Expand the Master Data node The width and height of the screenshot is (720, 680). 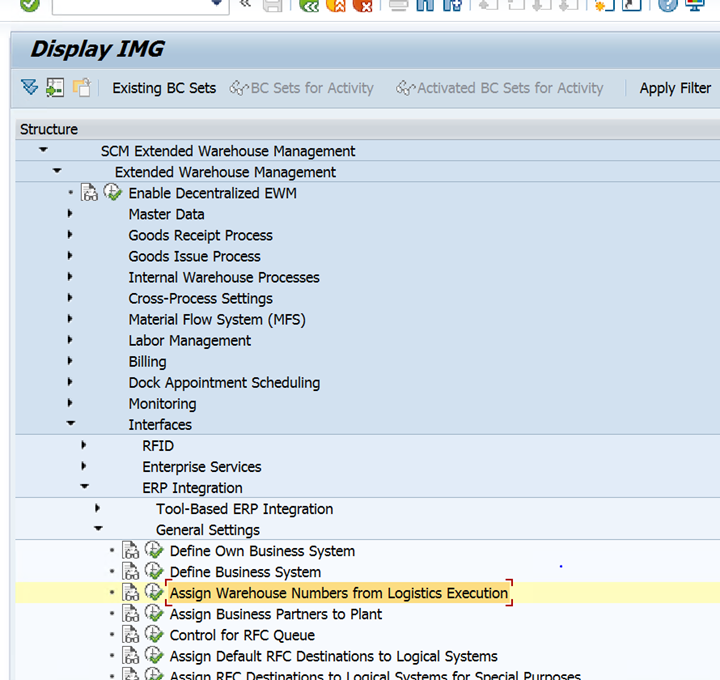pos(70,214)
